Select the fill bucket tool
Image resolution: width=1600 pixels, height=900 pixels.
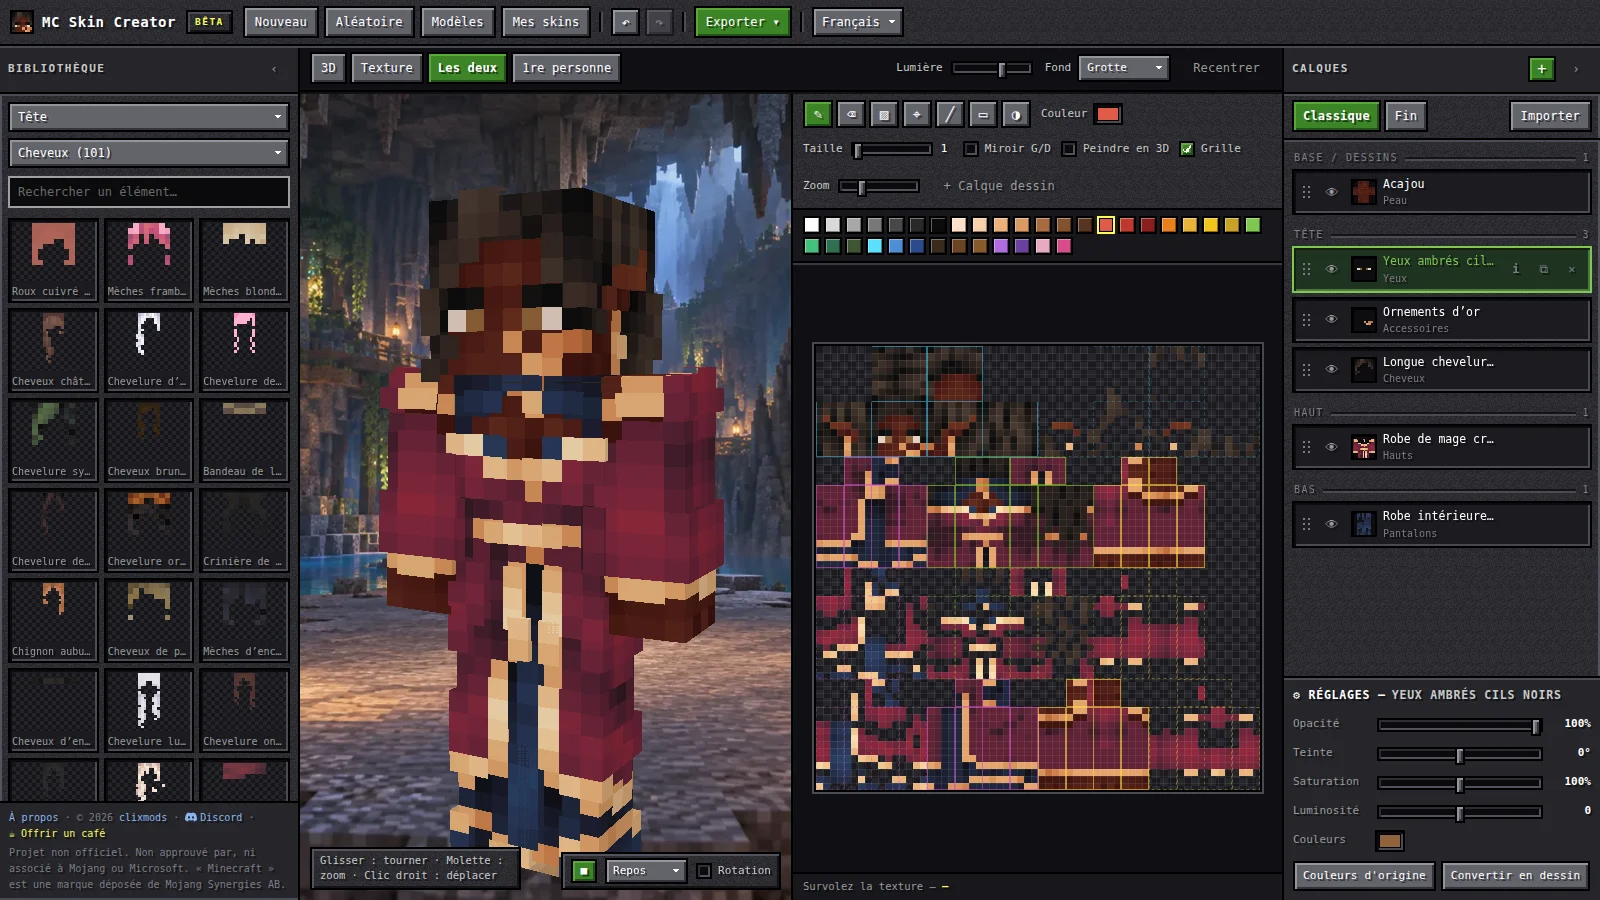coord(884,115)
